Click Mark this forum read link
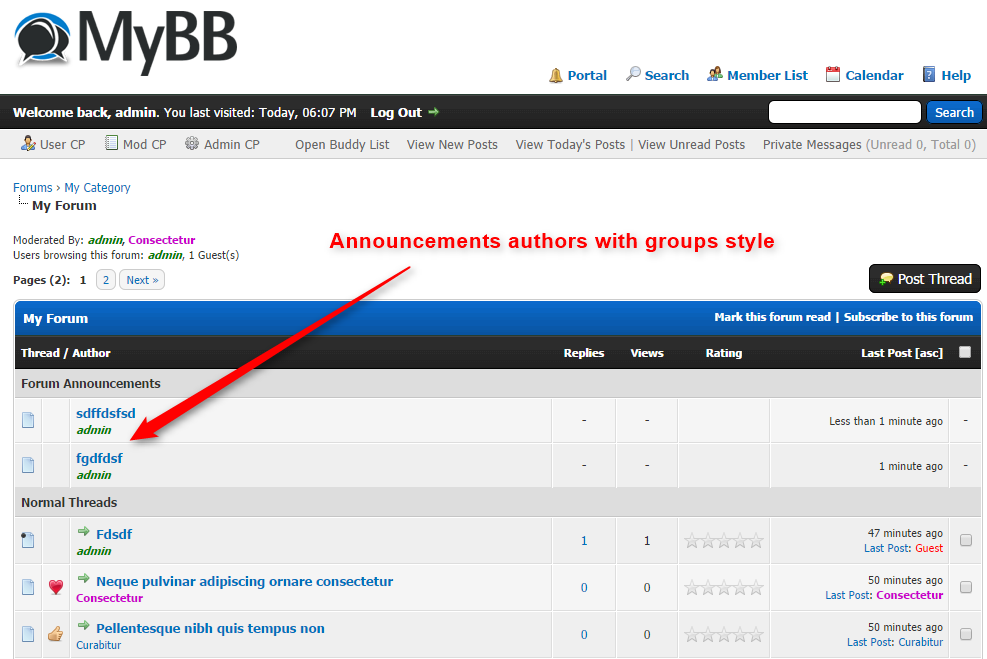The image size is (987, 659). 772,317
